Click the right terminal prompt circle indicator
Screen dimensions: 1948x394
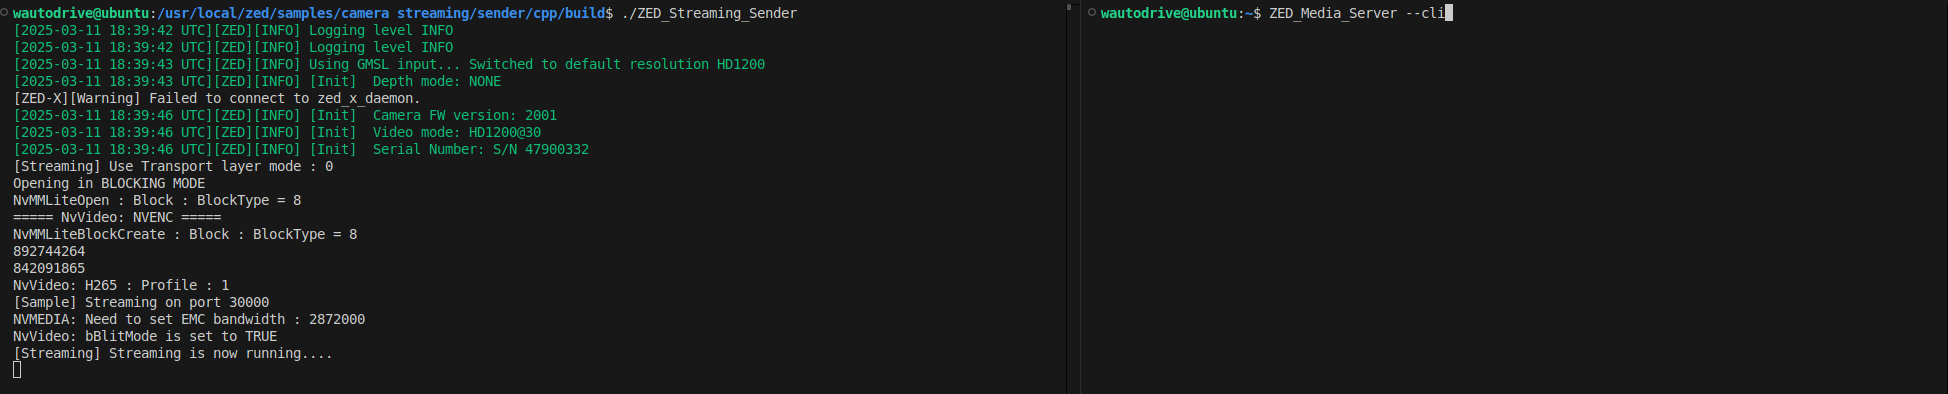(x=1092, y=13)
